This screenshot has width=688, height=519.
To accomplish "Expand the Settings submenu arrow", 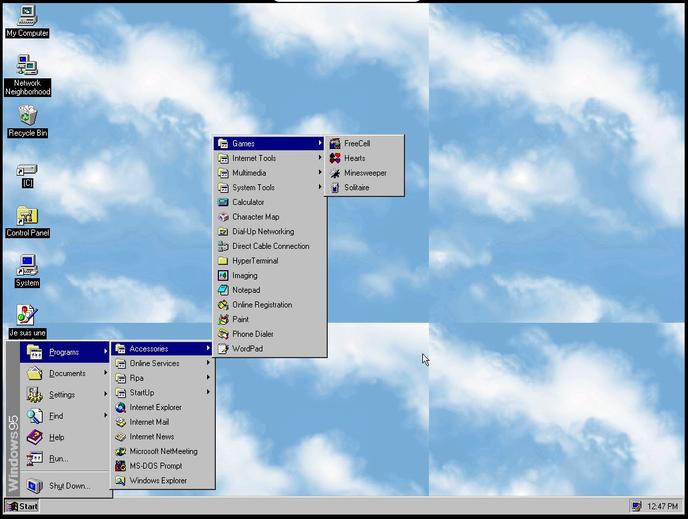I will point(105,394).
